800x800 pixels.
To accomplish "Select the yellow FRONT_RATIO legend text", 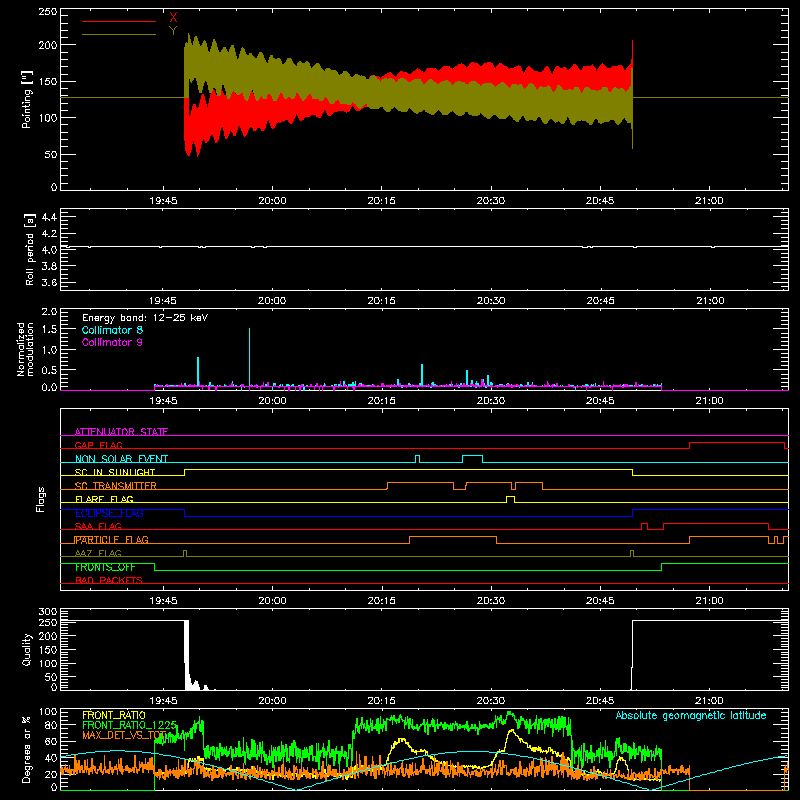I will point(114,715).
